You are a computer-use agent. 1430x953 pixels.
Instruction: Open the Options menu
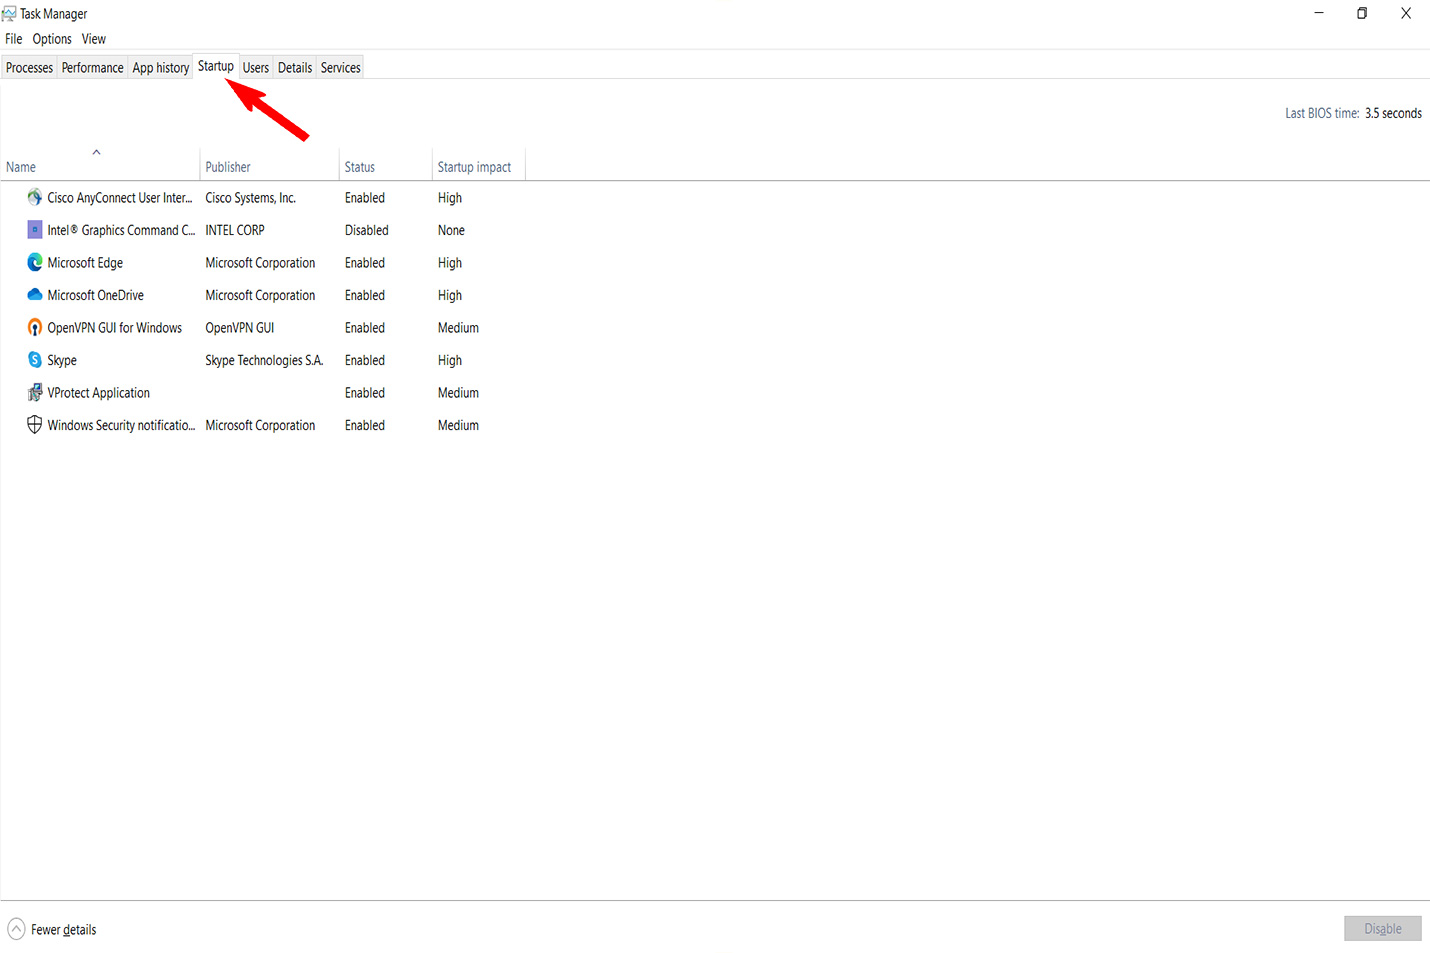[52, 39]
